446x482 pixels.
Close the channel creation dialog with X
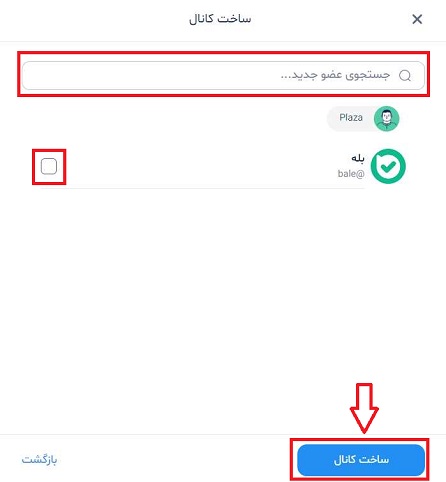click(x=417, y=19)
